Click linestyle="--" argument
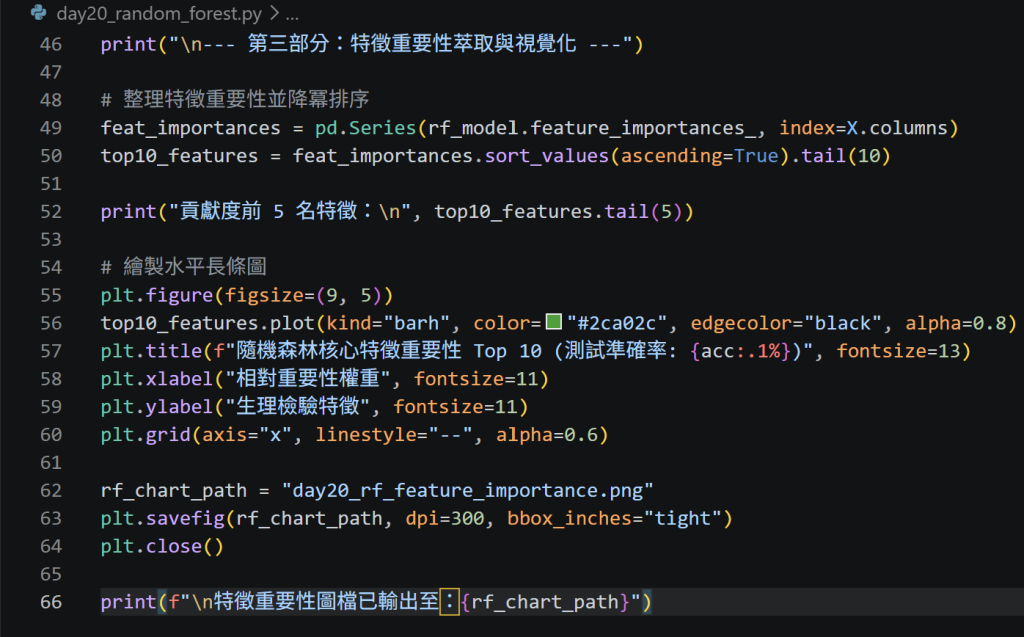This screenshot has height=637, width=1024. point(394,435)
